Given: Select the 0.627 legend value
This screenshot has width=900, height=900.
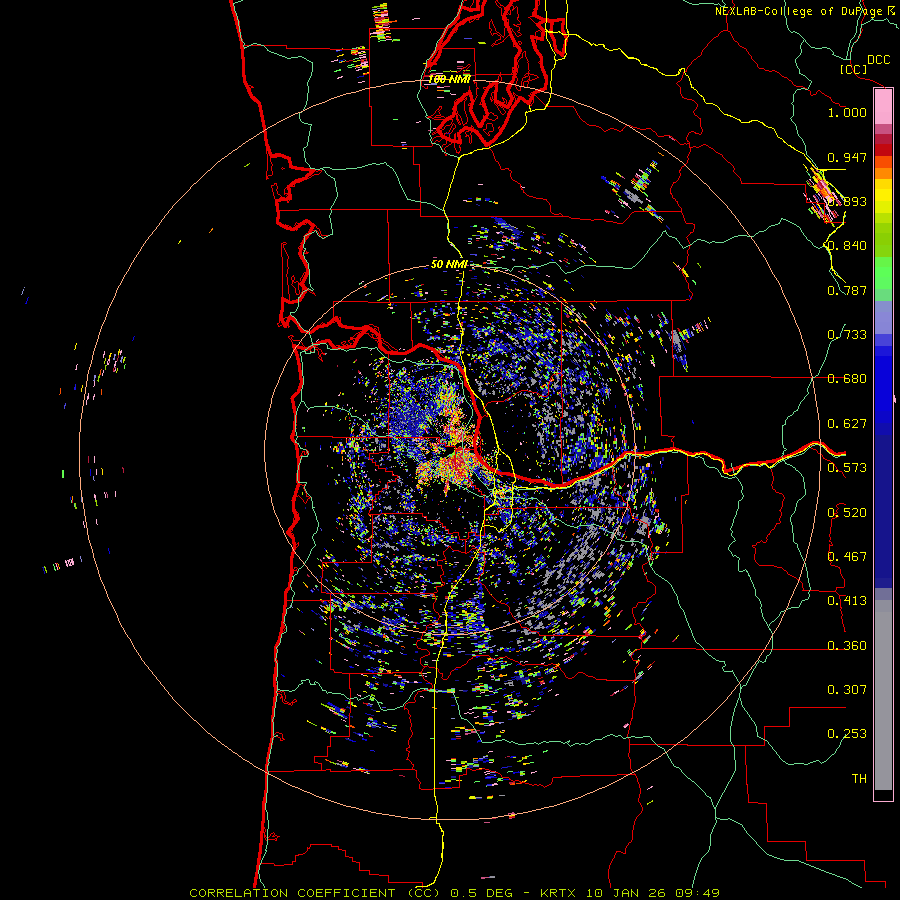Looking at the screenshot, I should (847, 424).
